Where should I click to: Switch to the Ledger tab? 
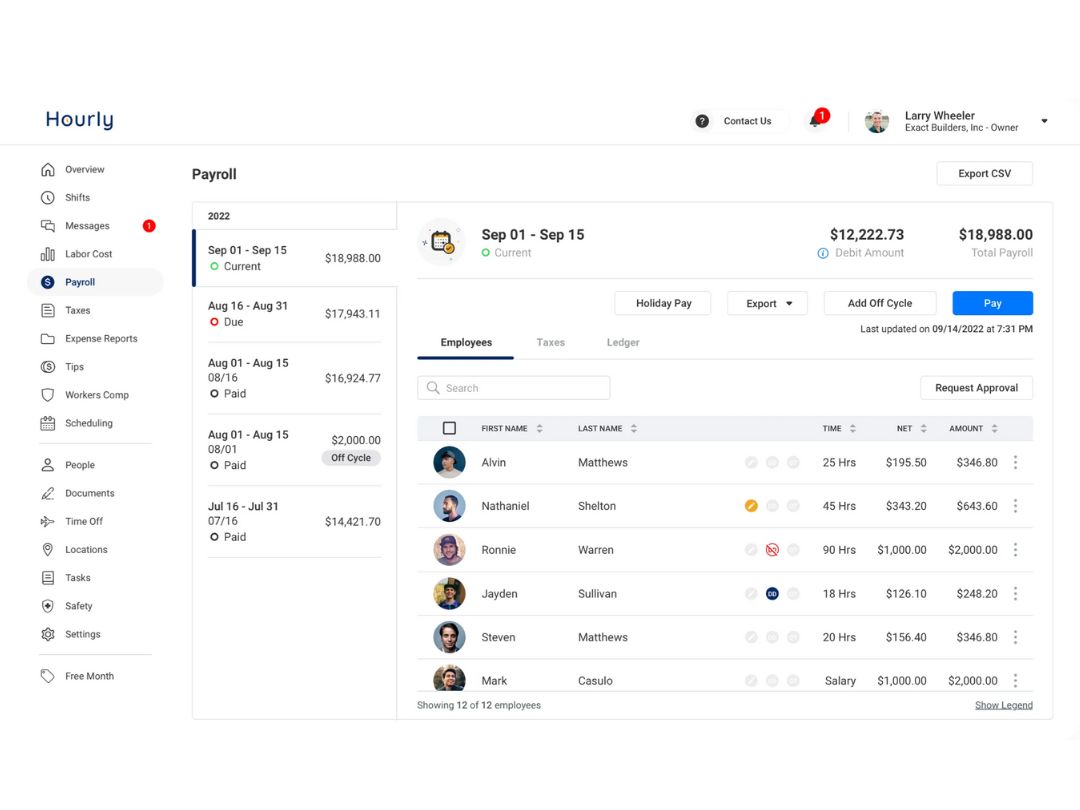(x=623, y=342)
